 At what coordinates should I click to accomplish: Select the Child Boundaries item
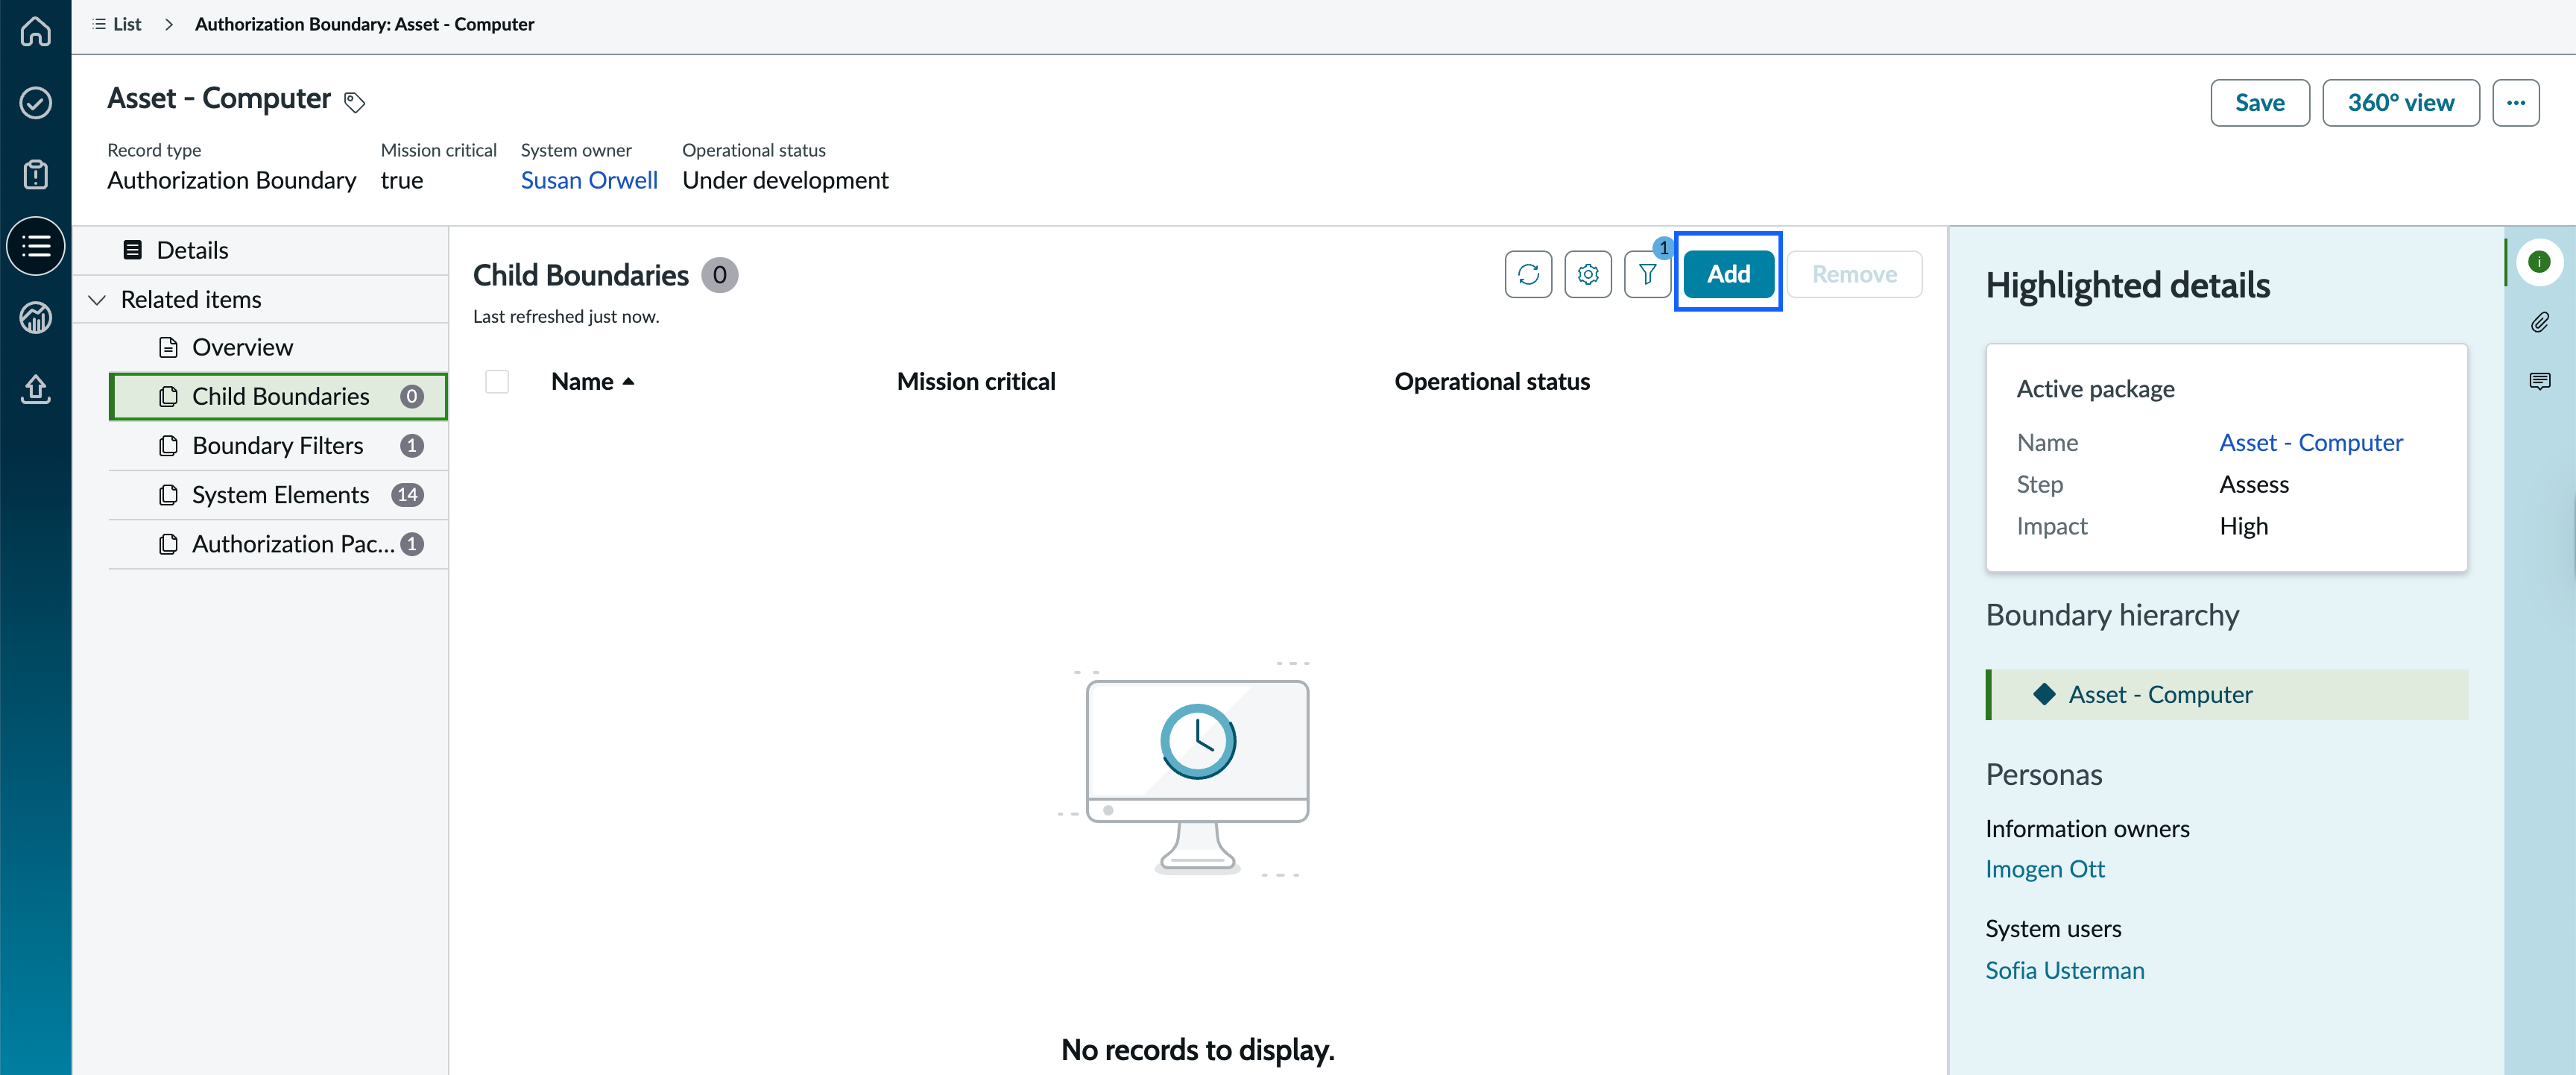[278, 396]
